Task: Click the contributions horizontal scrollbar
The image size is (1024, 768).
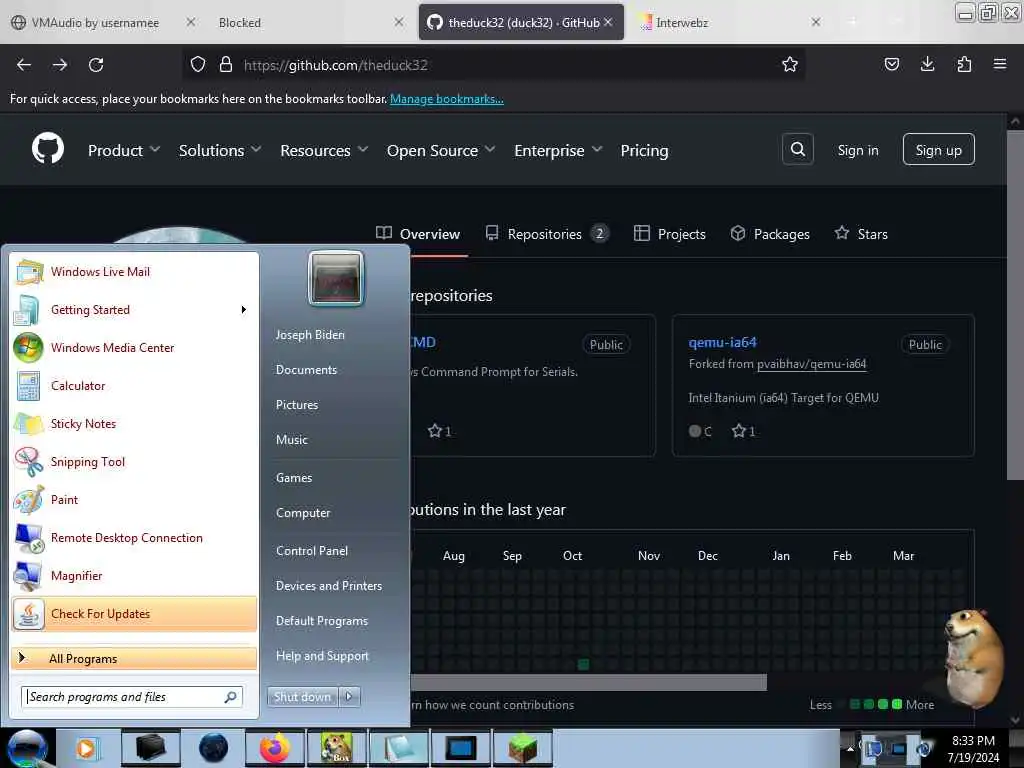Action: [588, 682]
